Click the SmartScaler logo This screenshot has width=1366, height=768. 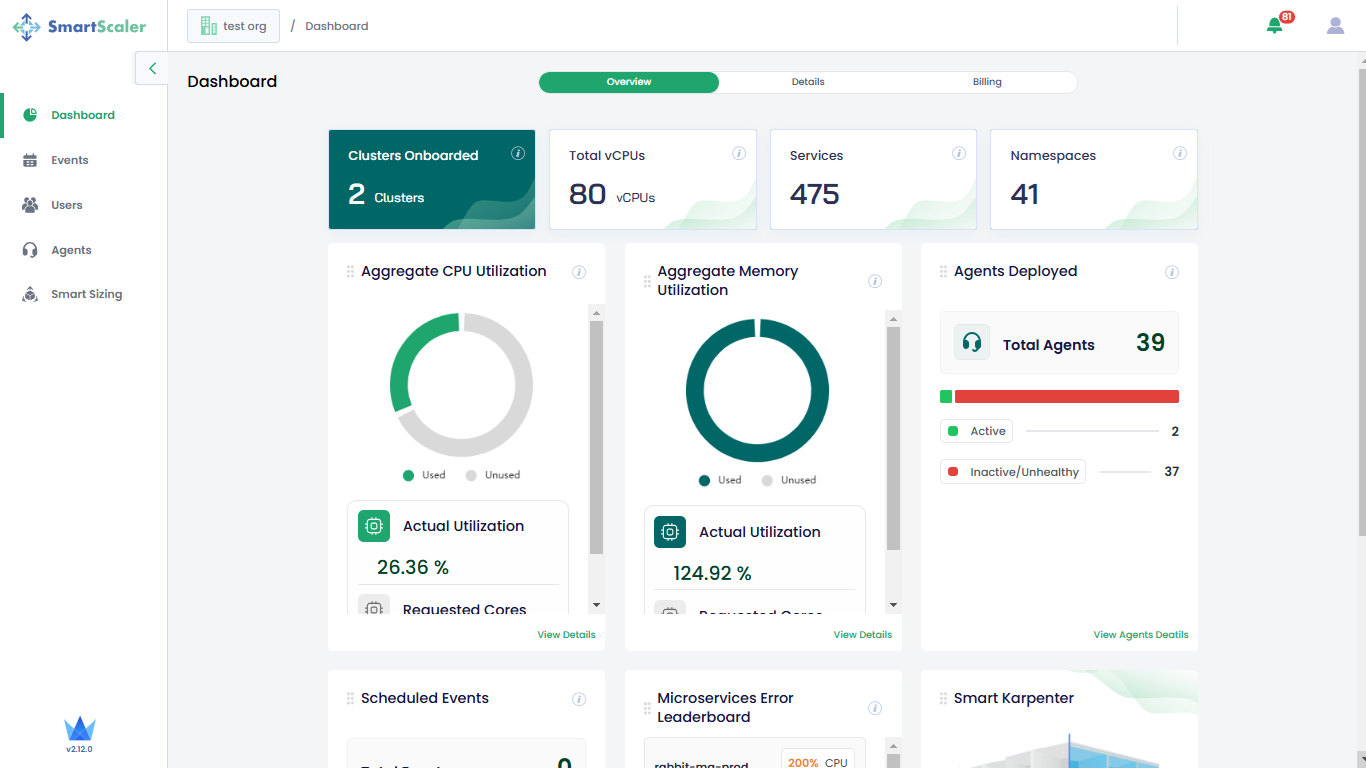[79, 27]
